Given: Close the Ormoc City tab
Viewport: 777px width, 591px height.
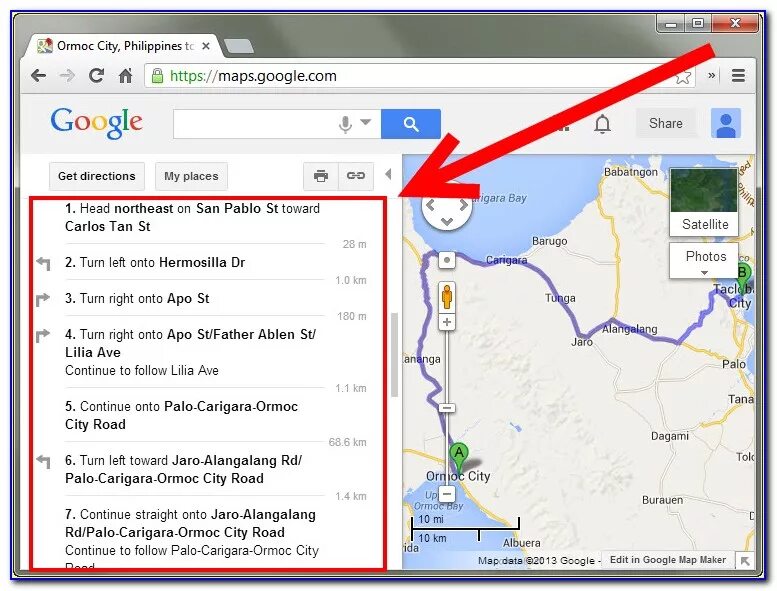Looking at the screenshot, I should 206,46.
